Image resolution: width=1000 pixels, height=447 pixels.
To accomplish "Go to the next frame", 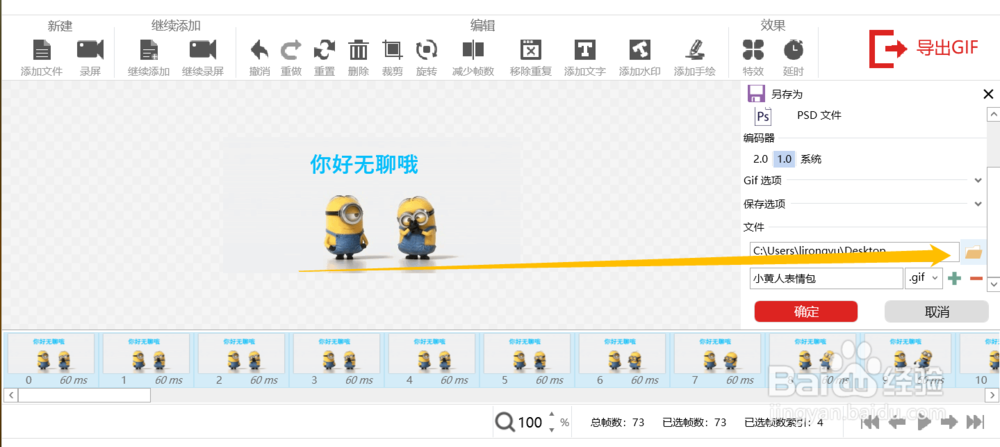I will 950,422.
